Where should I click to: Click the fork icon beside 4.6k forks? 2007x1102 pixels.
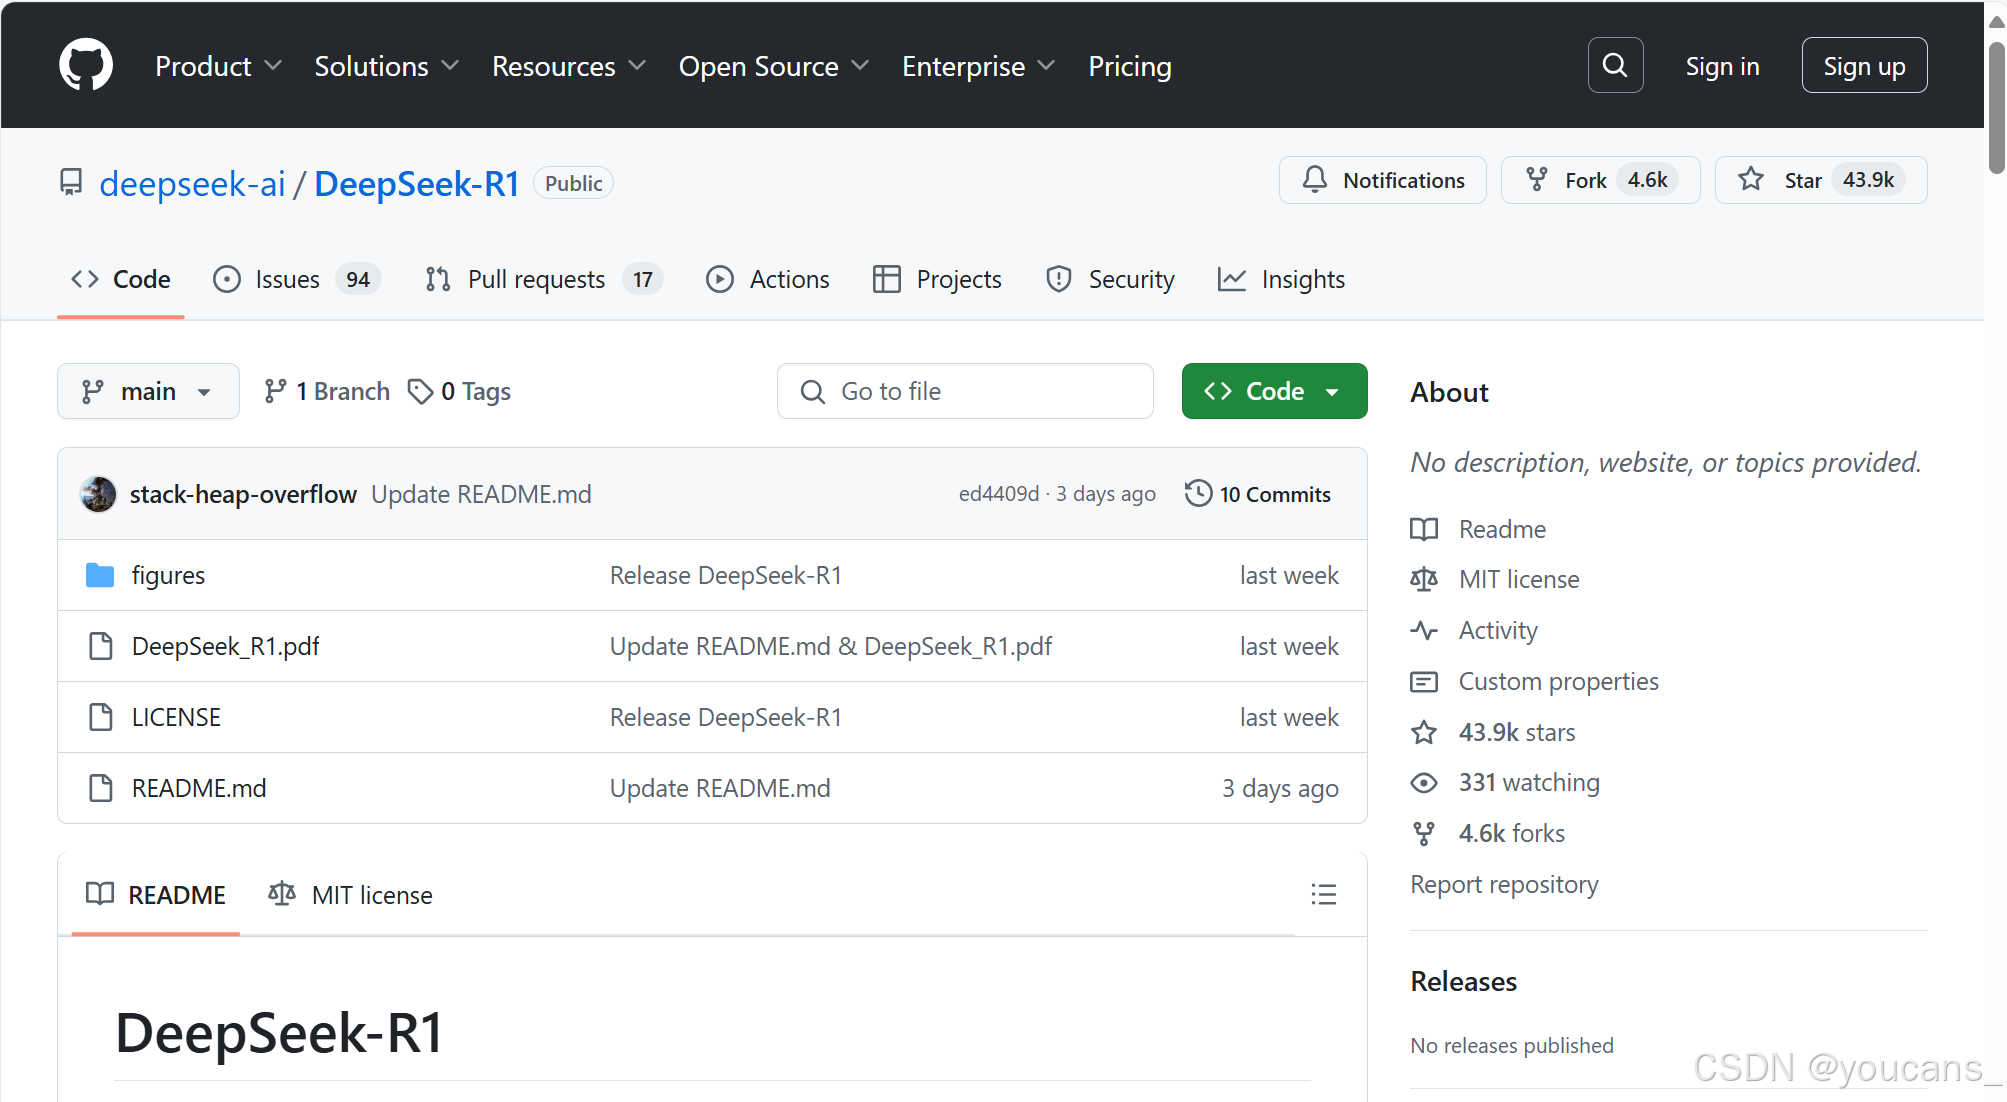click(x=1424, y=834)
